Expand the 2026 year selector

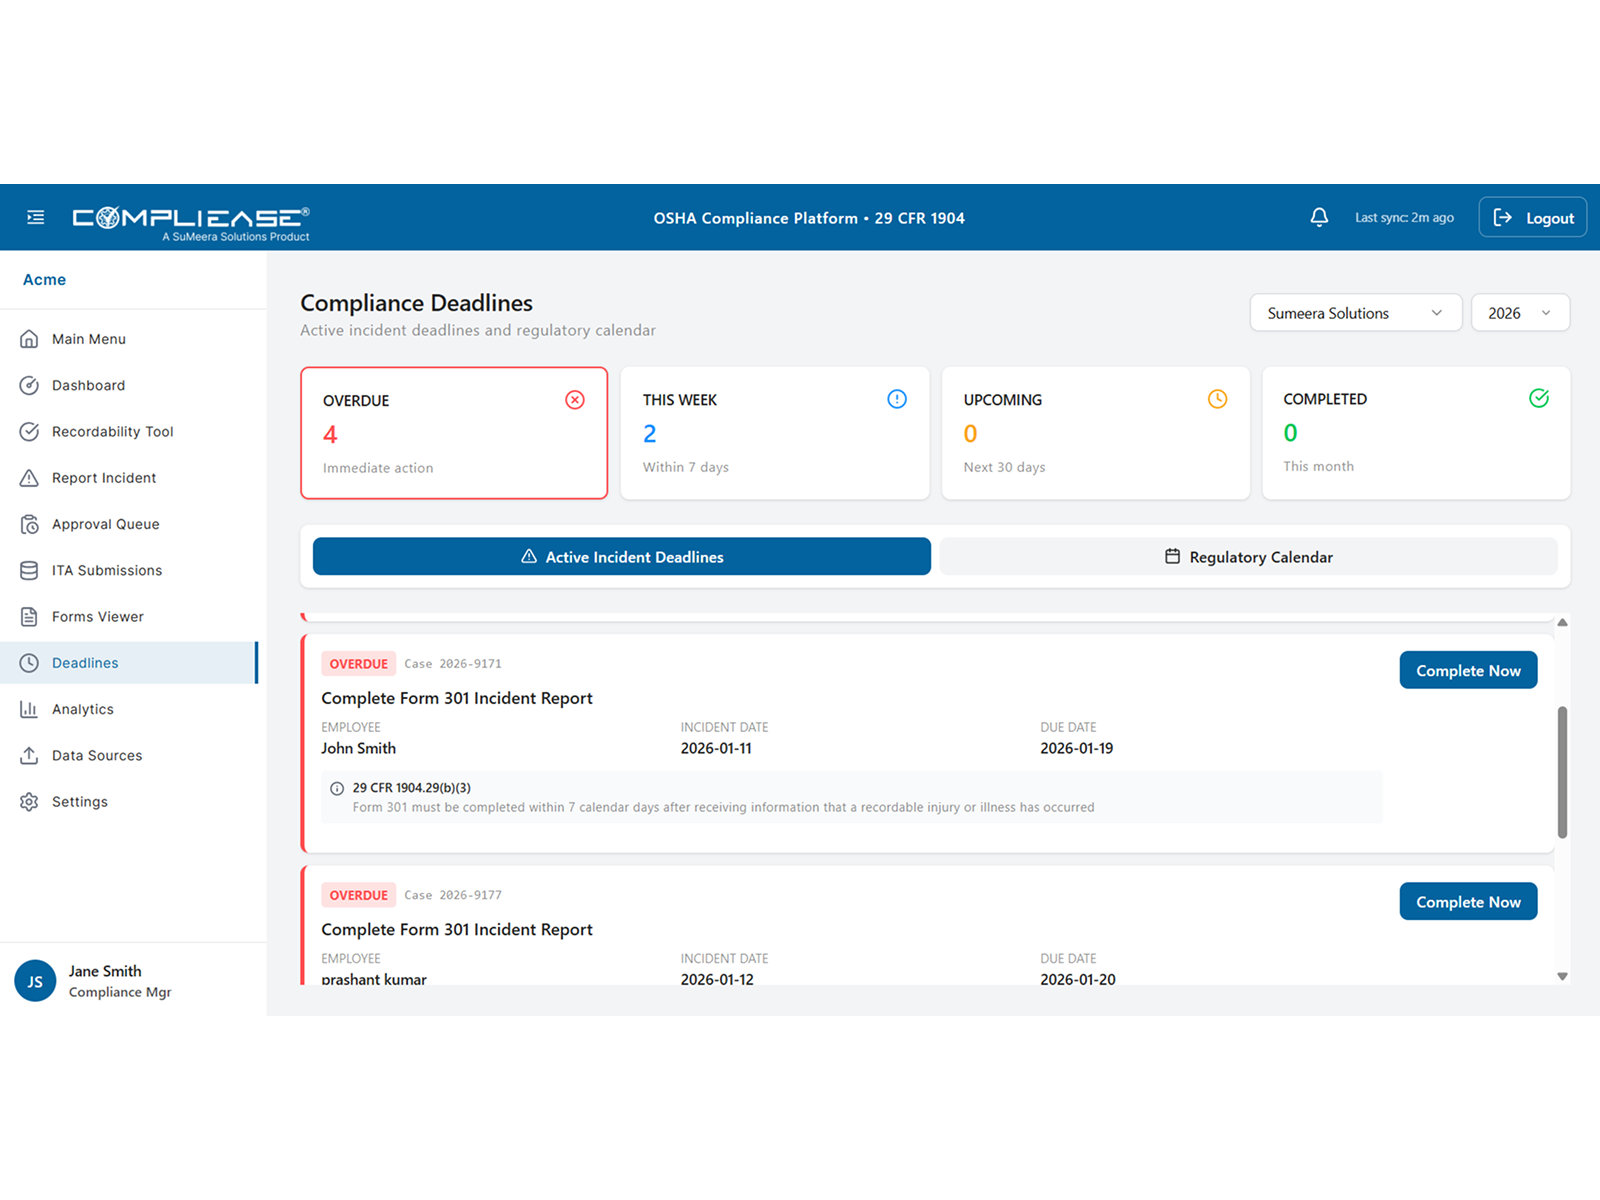click(x=1519, y=312)
